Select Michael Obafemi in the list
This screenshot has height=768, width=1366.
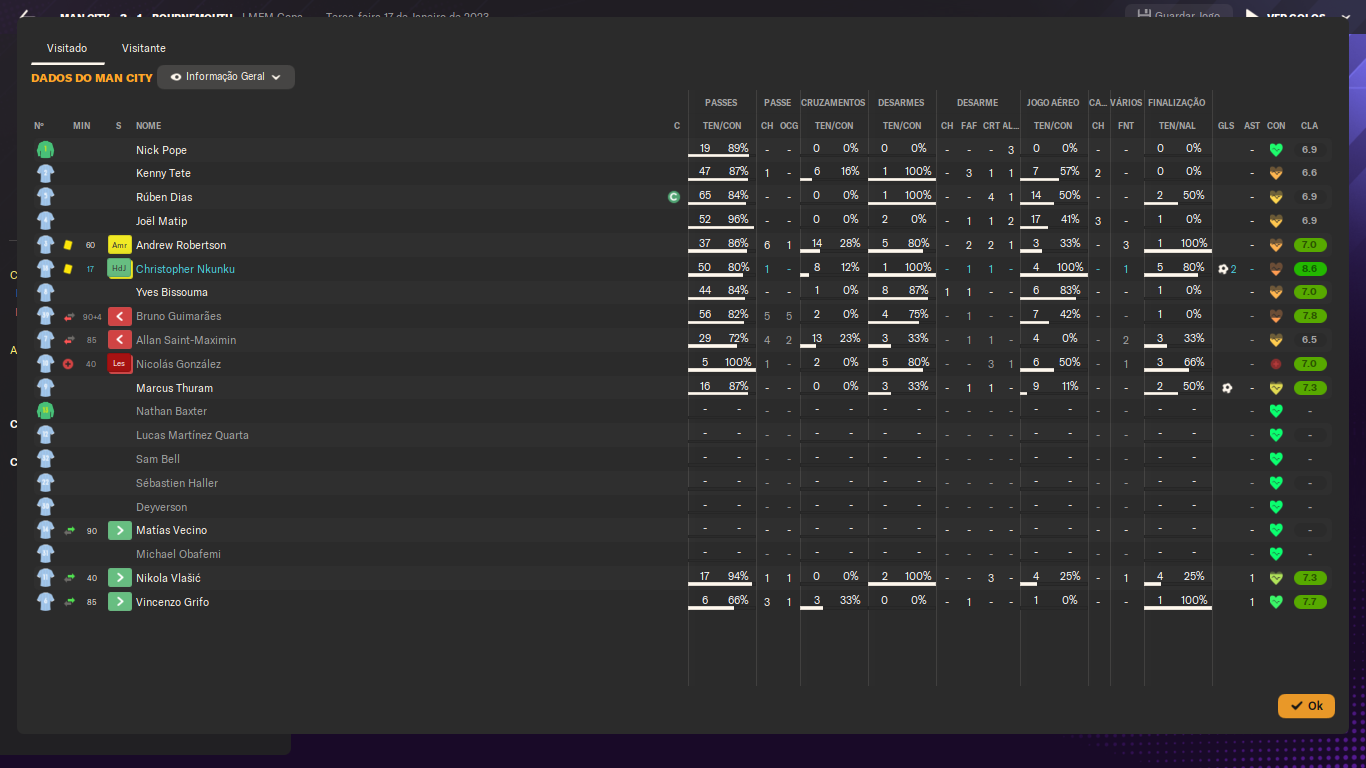point(178,554)
